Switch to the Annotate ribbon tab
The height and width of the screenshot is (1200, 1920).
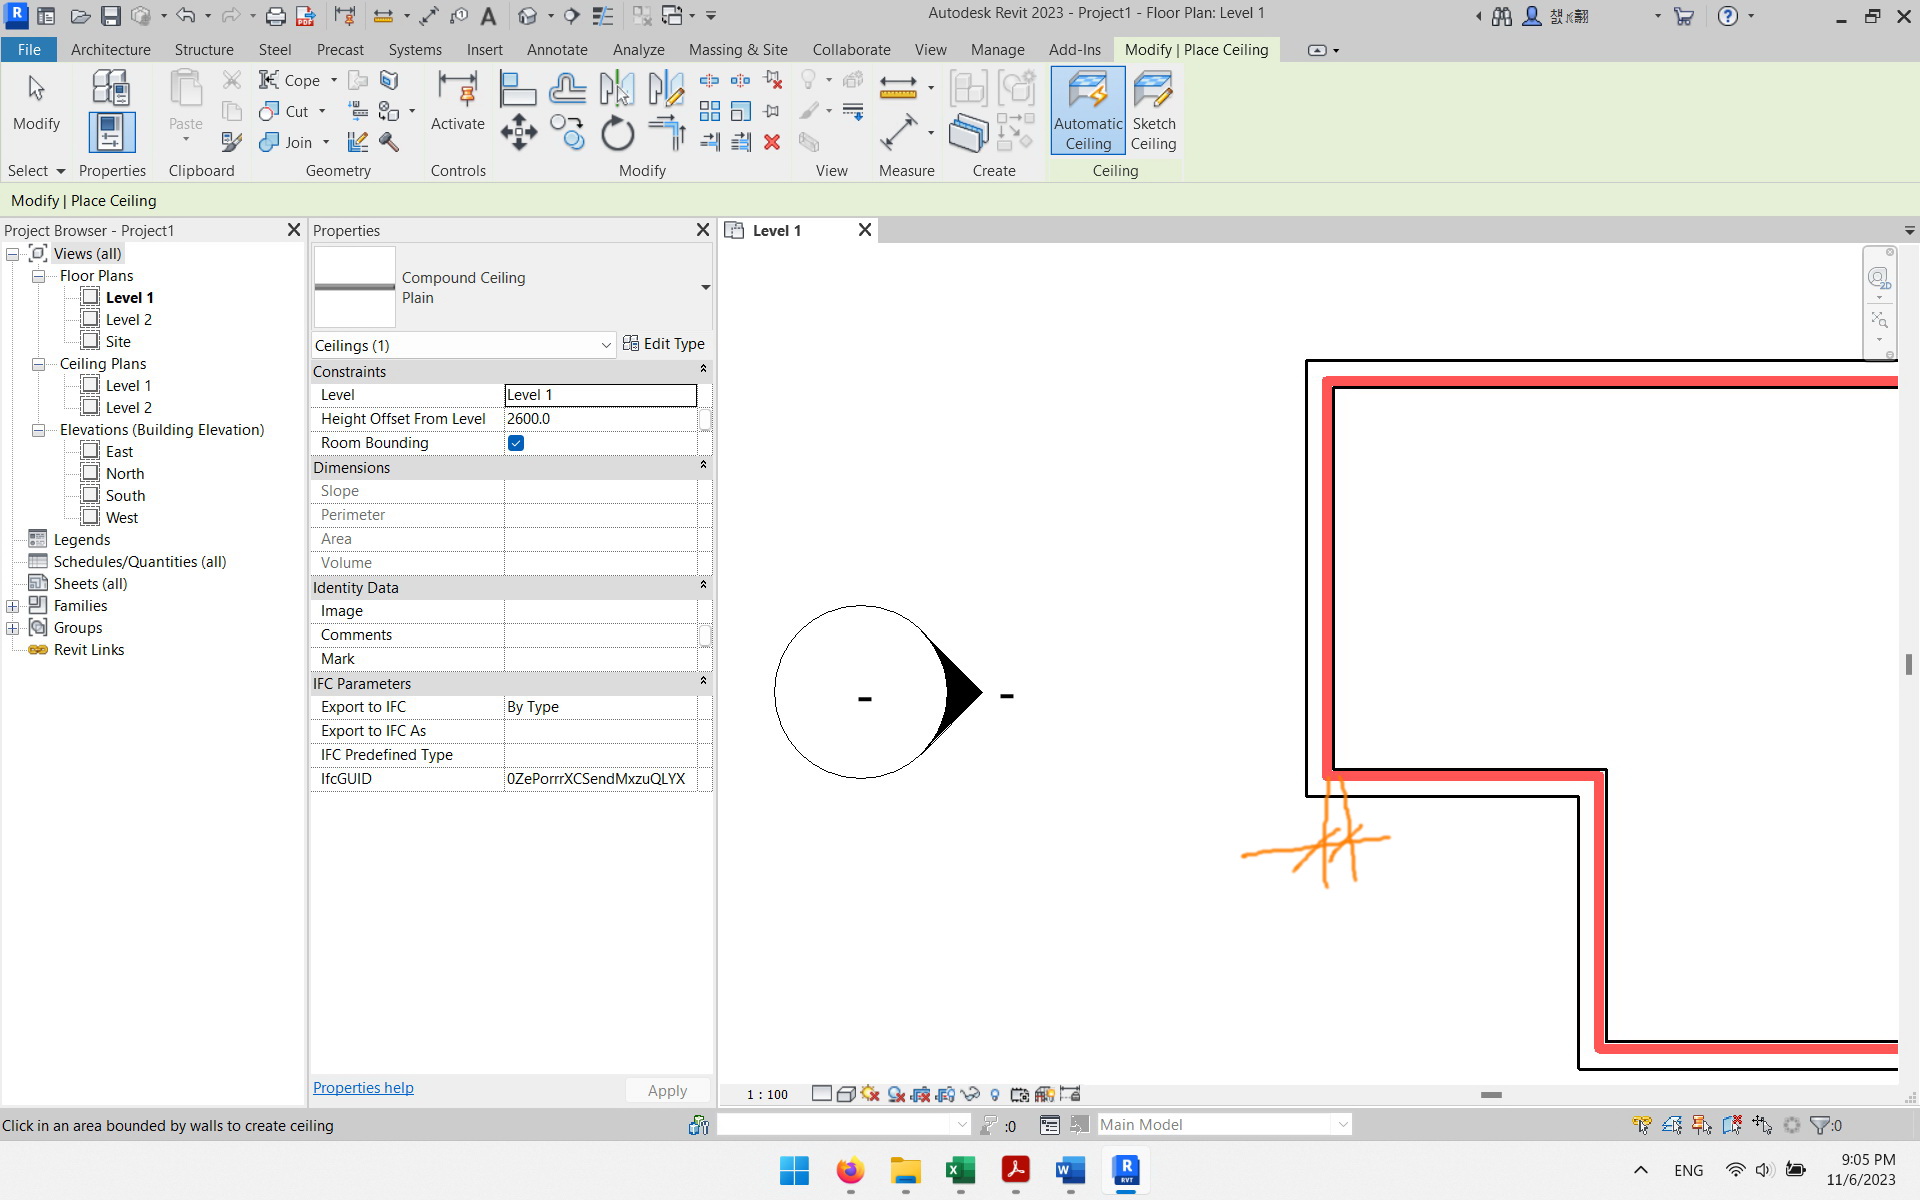[x=557, y=49]
